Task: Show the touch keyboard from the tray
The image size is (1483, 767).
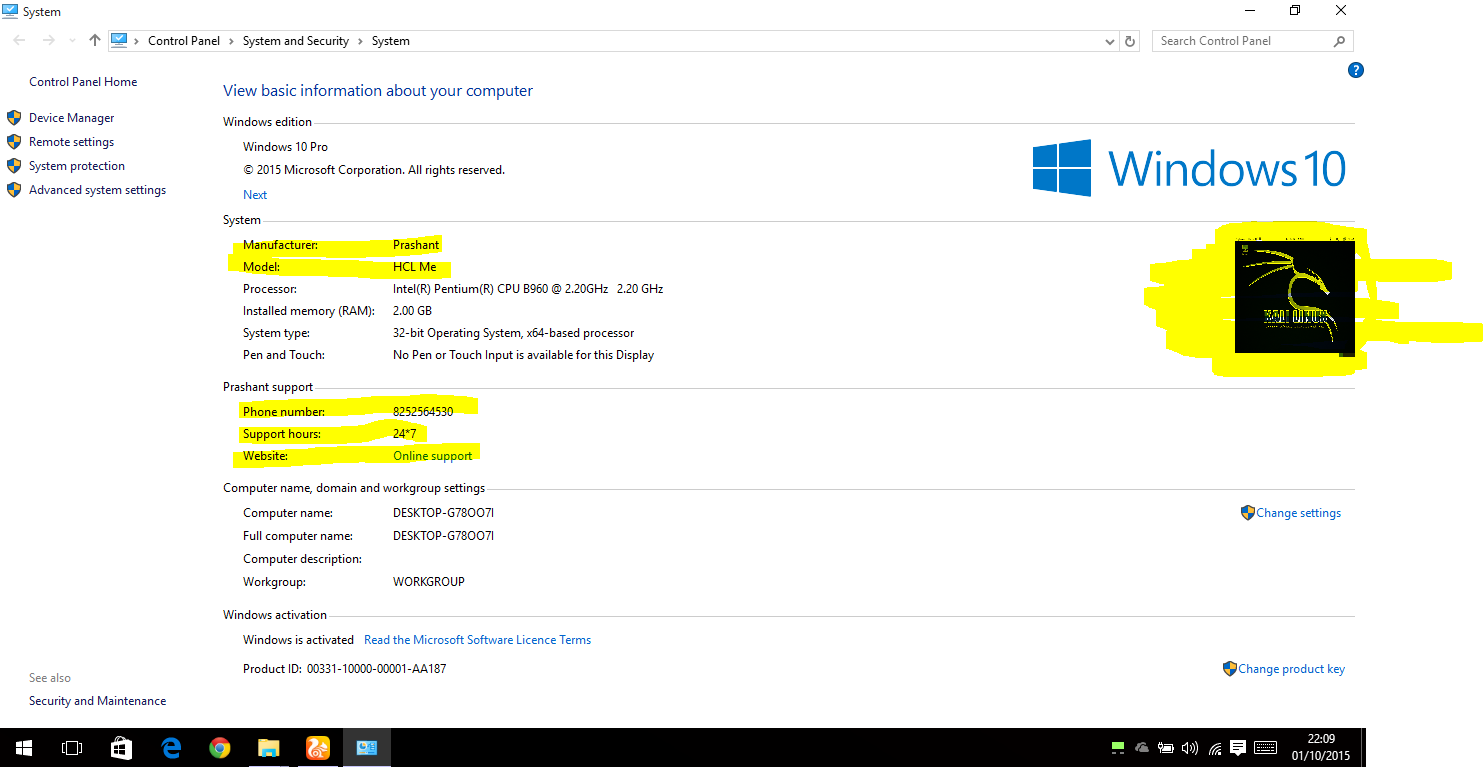Action: [1265, 747]
